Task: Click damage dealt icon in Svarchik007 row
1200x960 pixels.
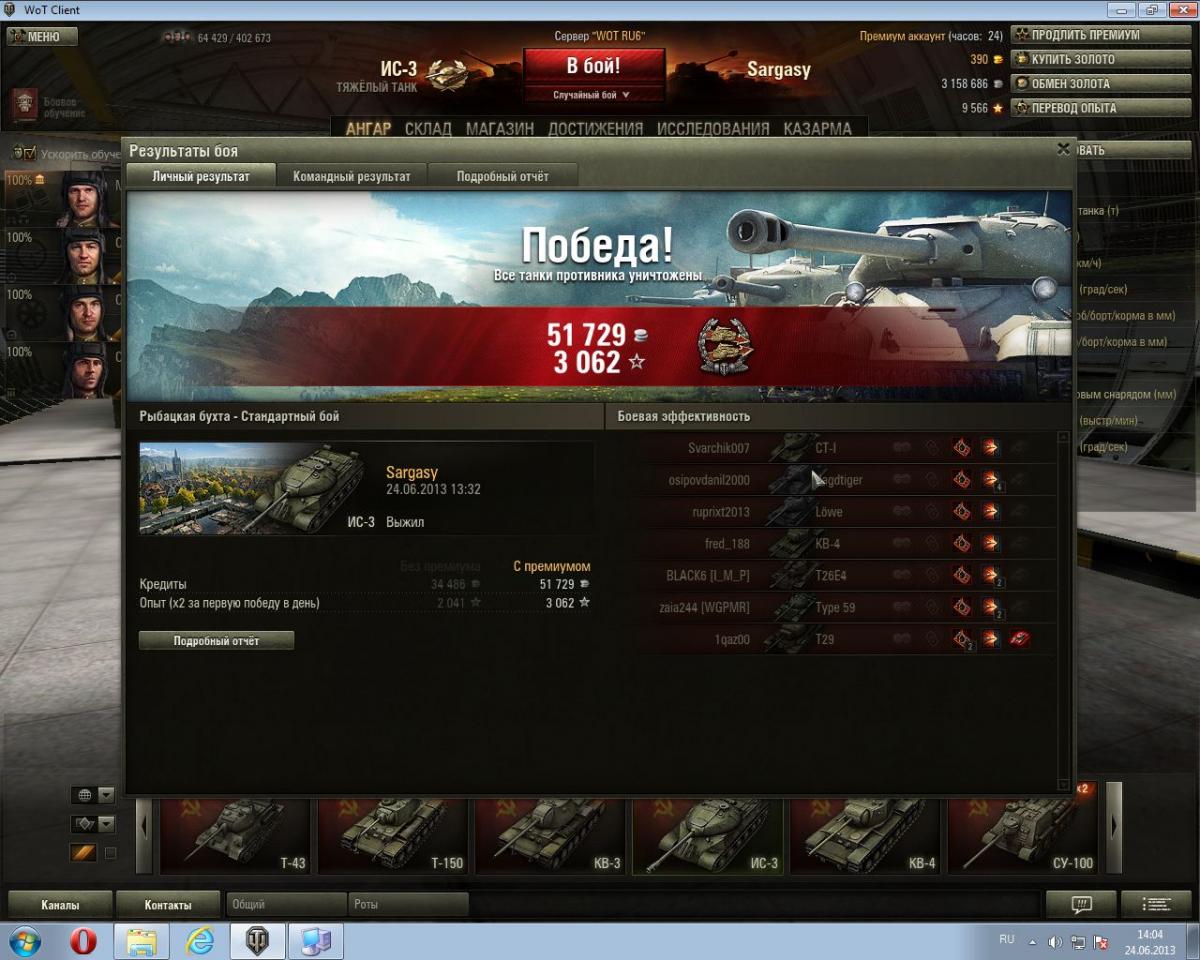Action: (x=990, y=448)
